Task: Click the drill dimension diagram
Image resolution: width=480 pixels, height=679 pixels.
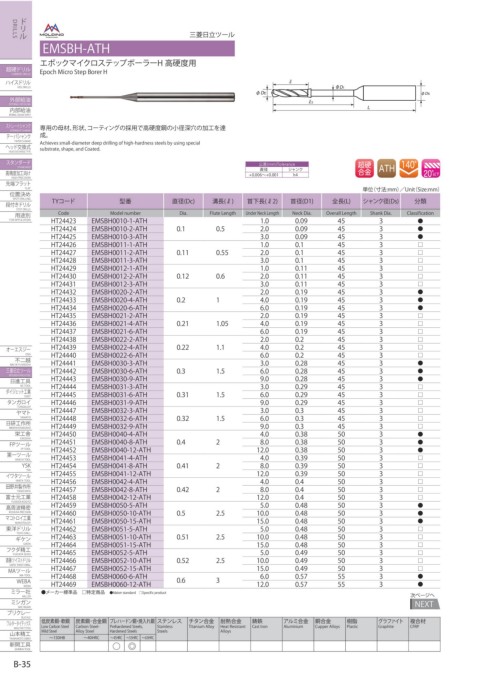Action: [343, 95]
